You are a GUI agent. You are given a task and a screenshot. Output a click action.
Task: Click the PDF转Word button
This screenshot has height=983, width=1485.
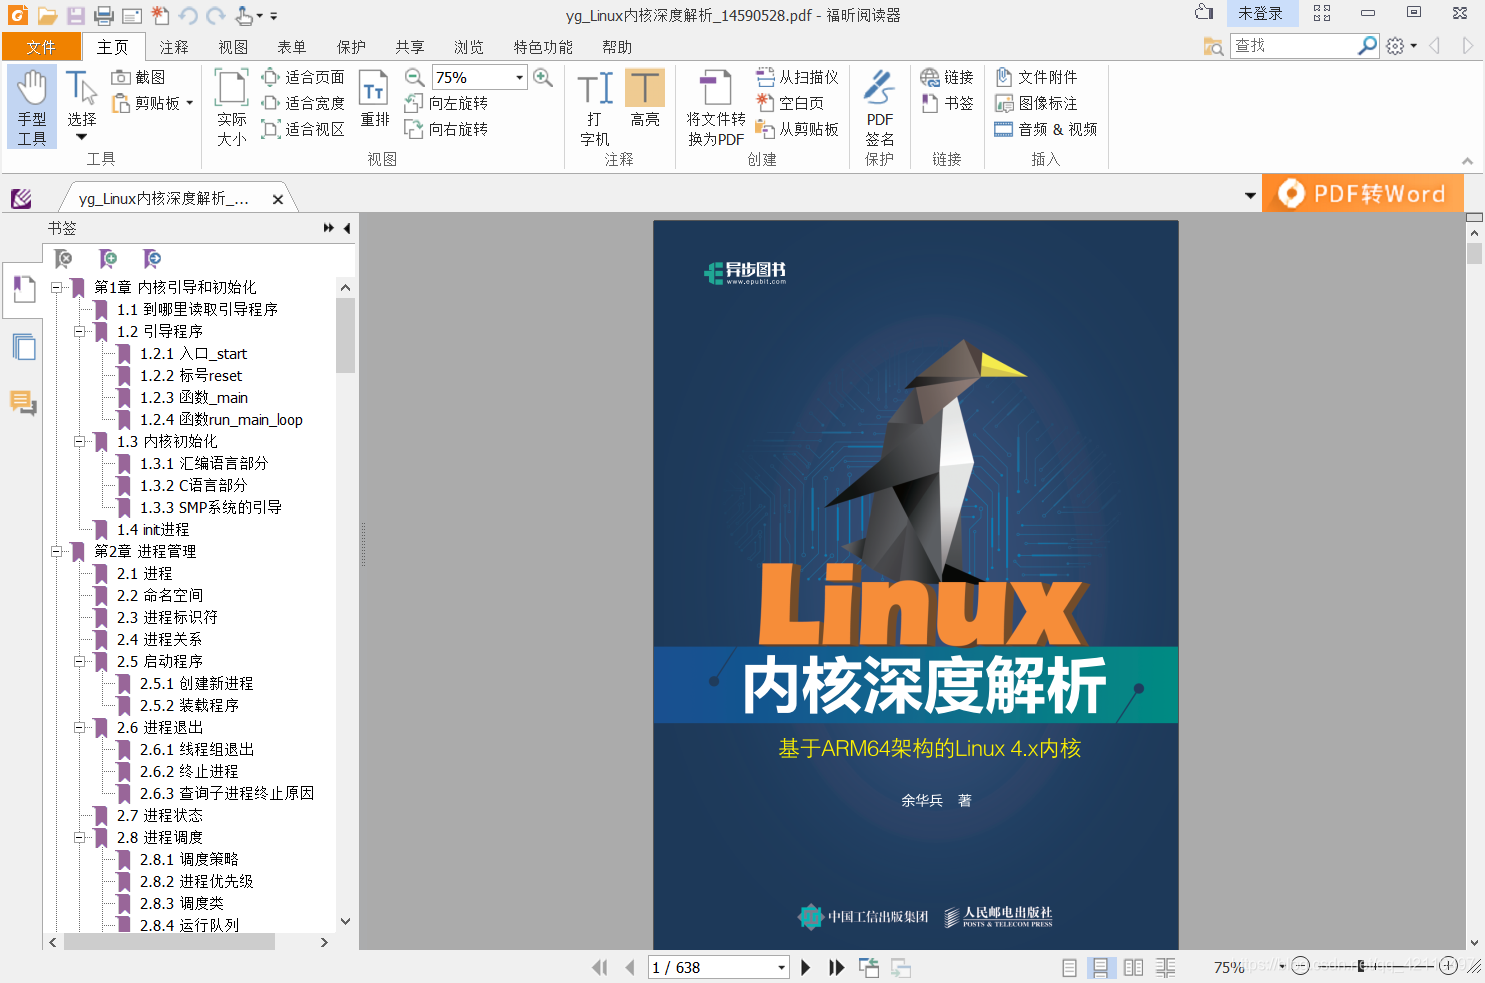pos(1363,193)
